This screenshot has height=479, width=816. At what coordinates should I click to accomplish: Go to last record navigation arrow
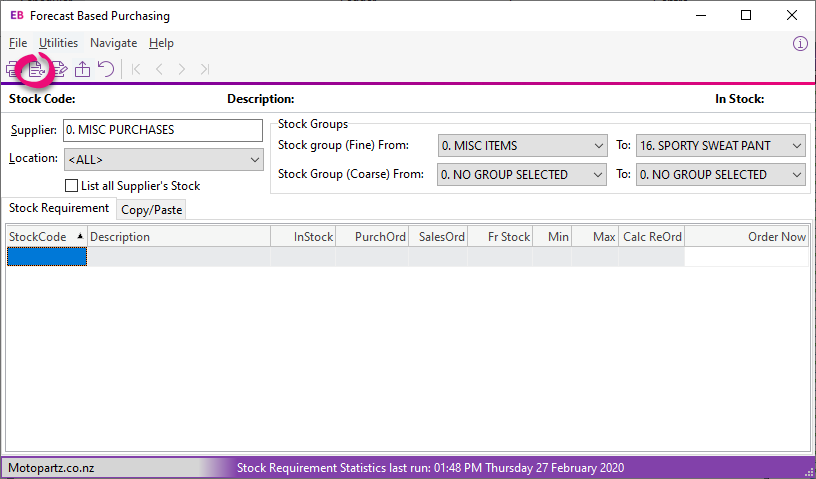pos(205,69)
